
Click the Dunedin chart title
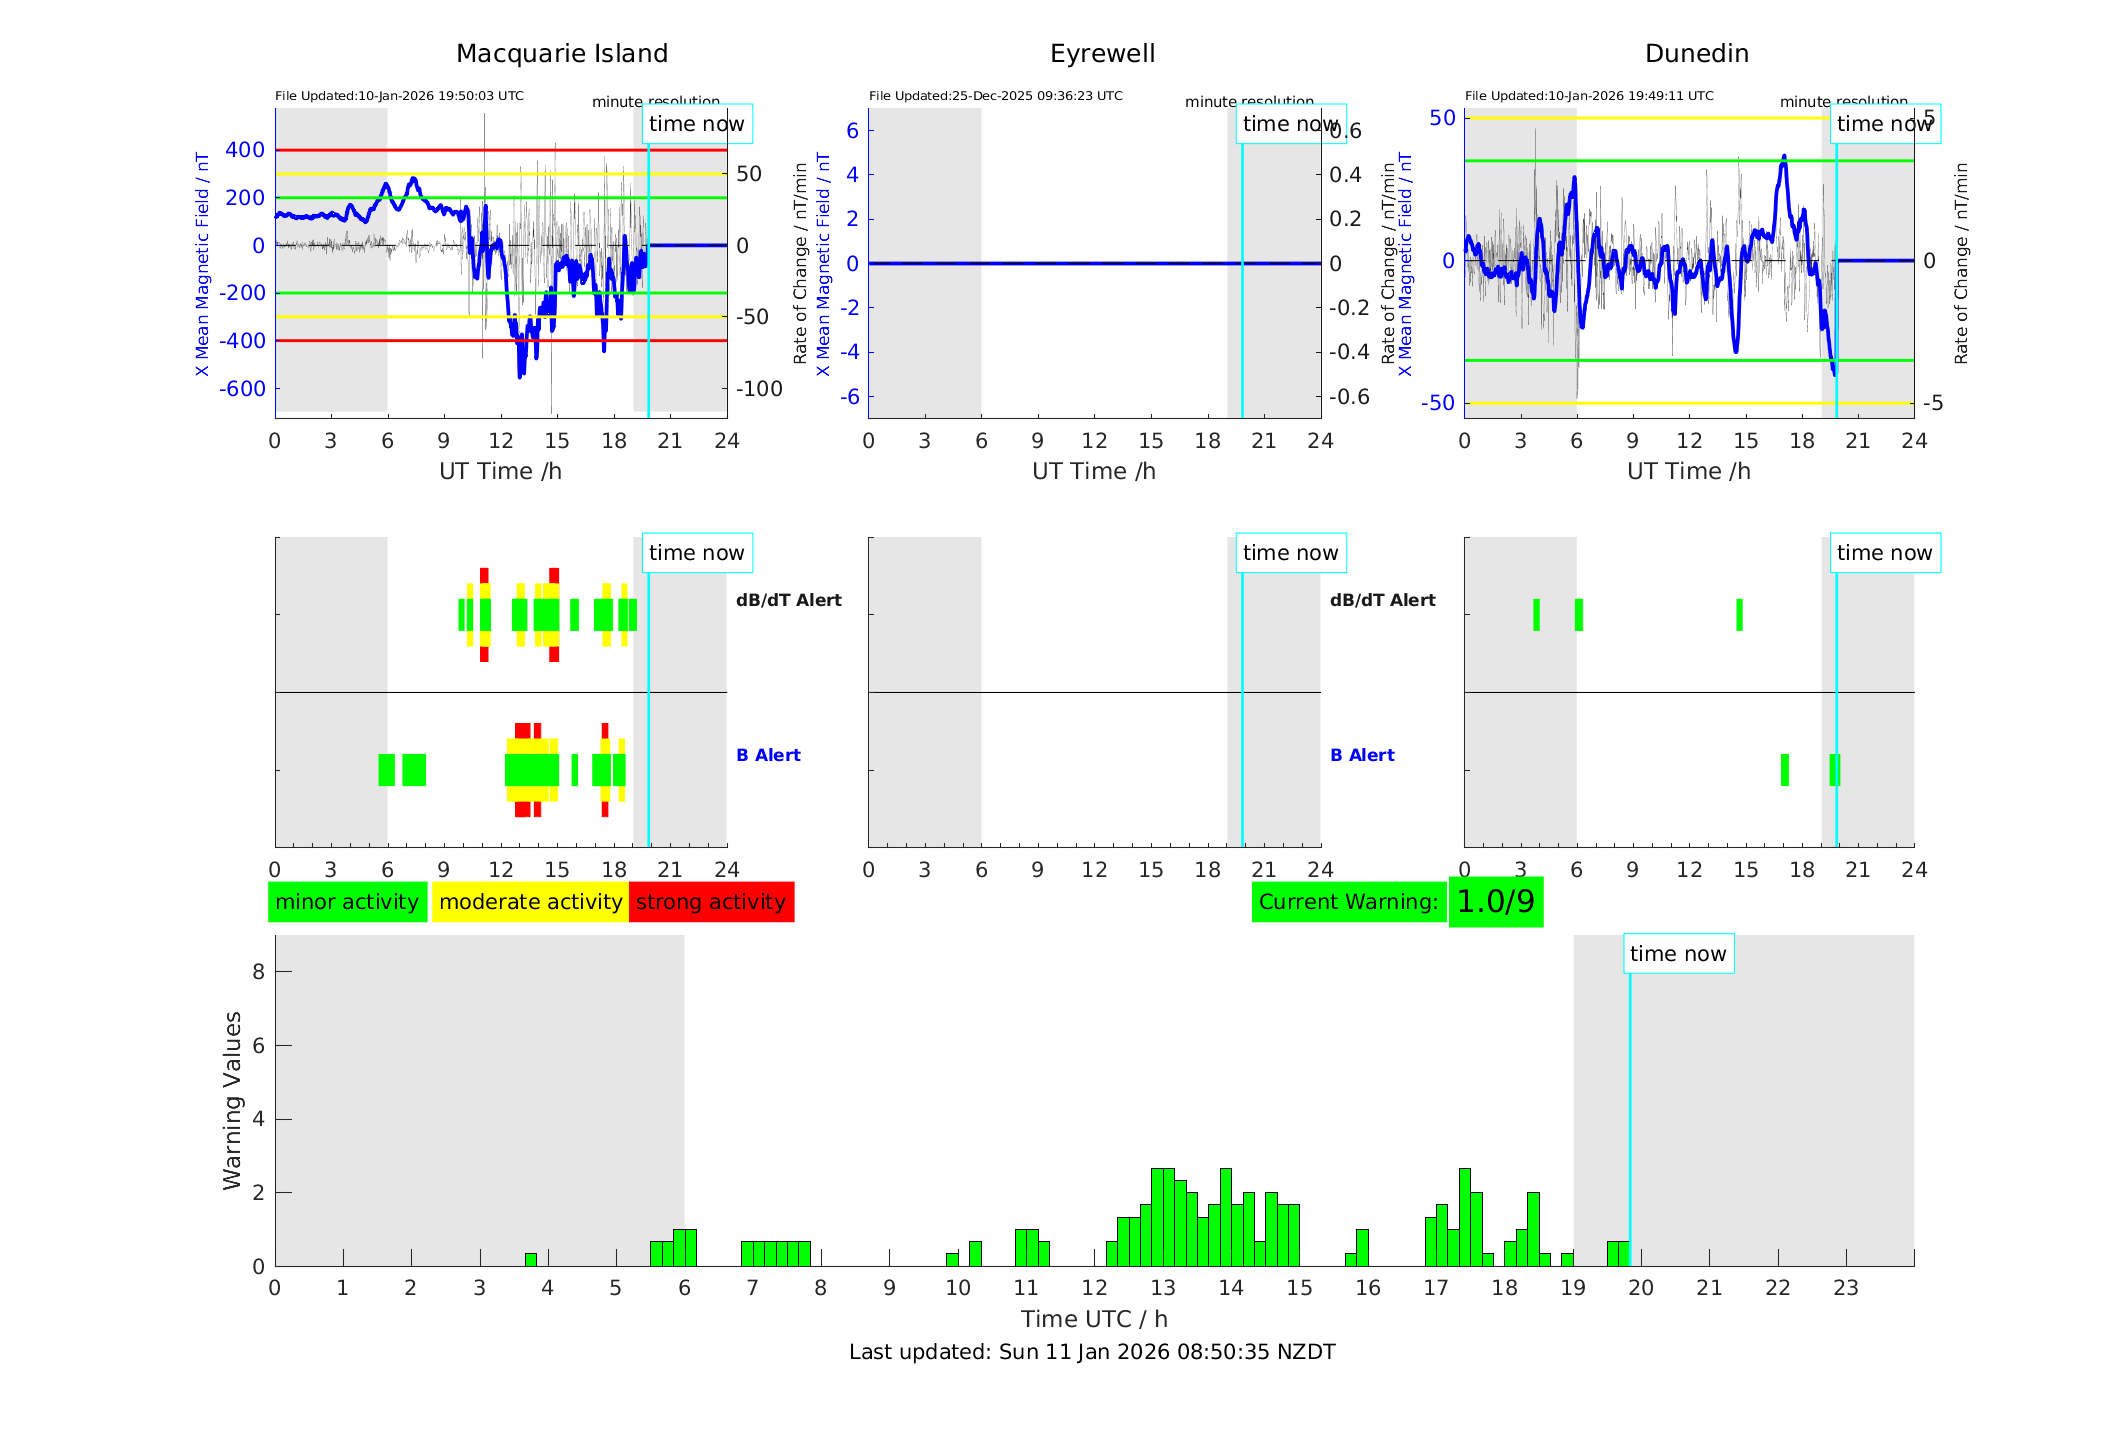tap(1696, 54)
